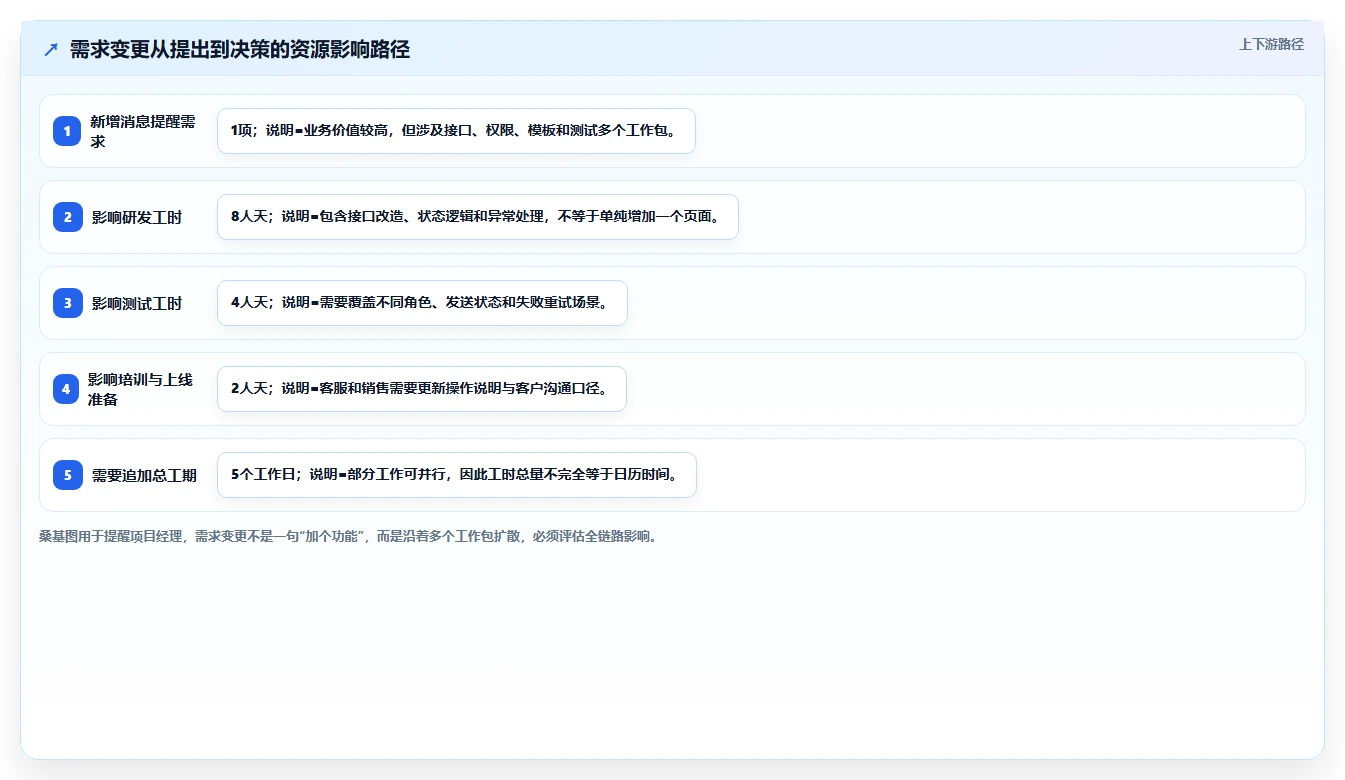Click the 需要追加总工期 step label
Image resolution: width=1345 pixels, height=780 pixels.
point(144,475)
